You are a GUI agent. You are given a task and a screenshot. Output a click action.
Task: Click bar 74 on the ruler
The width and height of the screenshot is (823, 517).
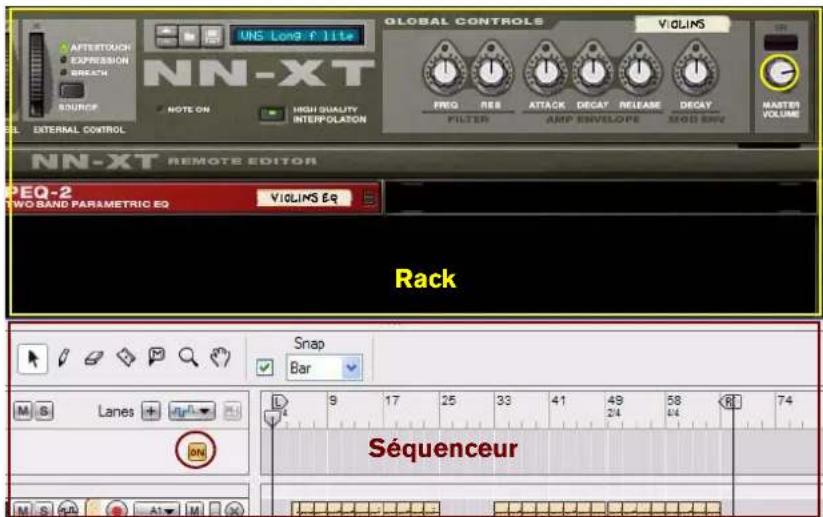click(785, 400)
